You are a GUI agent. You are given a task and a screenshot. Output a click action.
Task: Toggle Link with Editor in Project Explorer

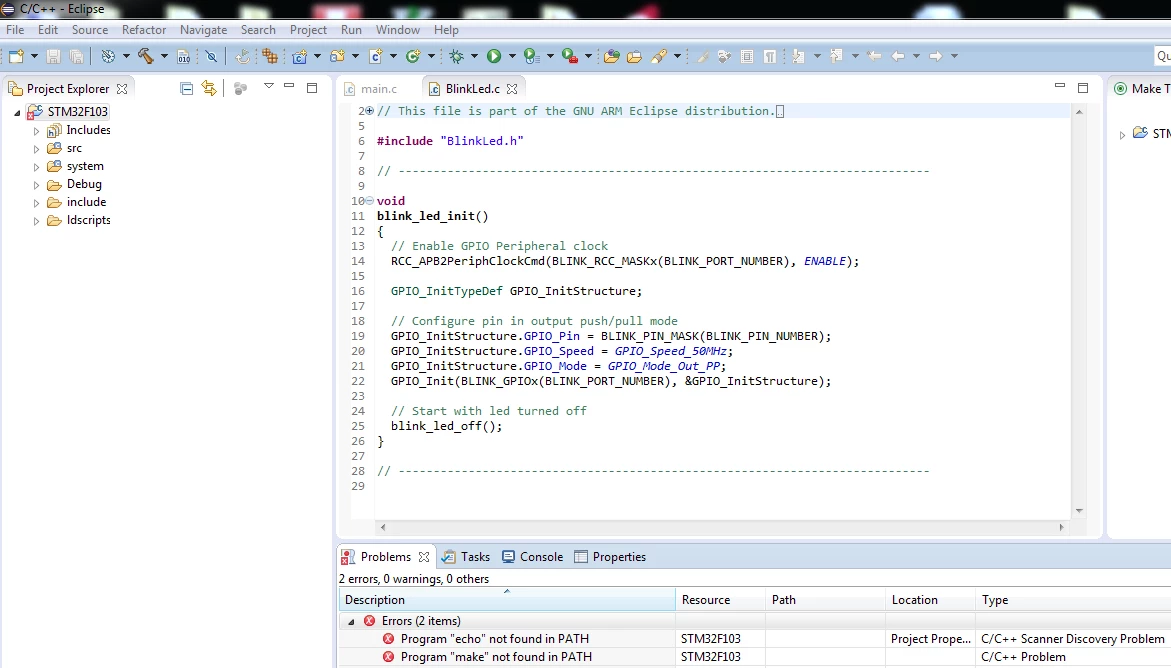209,89
